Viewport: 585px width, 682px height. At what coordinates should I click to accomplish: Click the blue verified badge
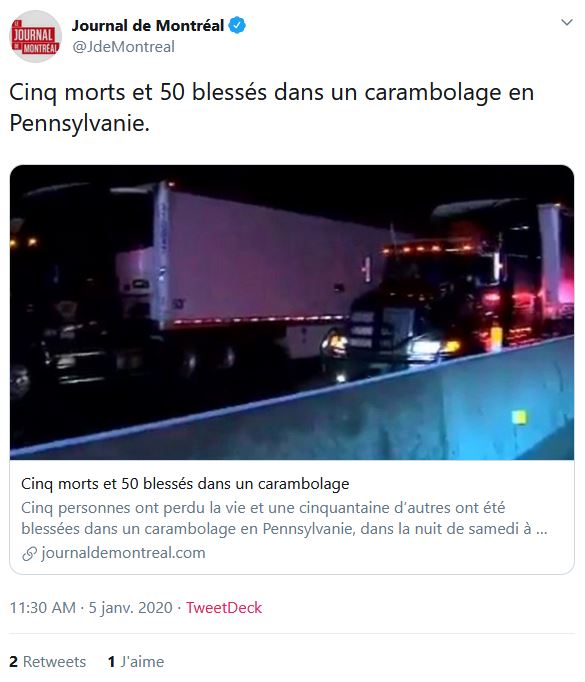pyautogui.click(x=237, y=26)
